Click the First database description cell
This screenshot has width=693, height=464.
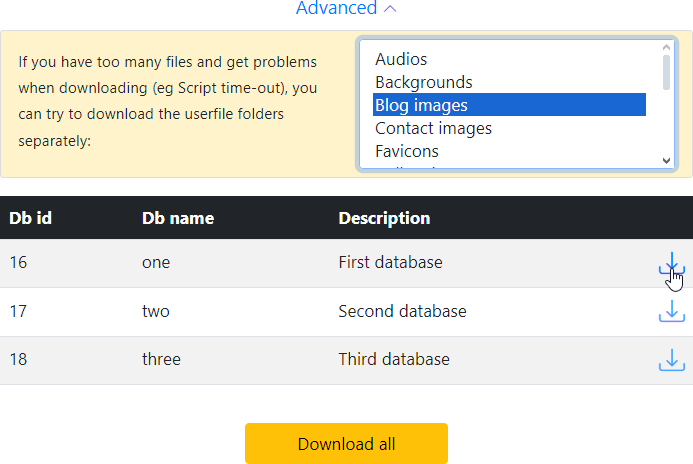tap(390, 263)
